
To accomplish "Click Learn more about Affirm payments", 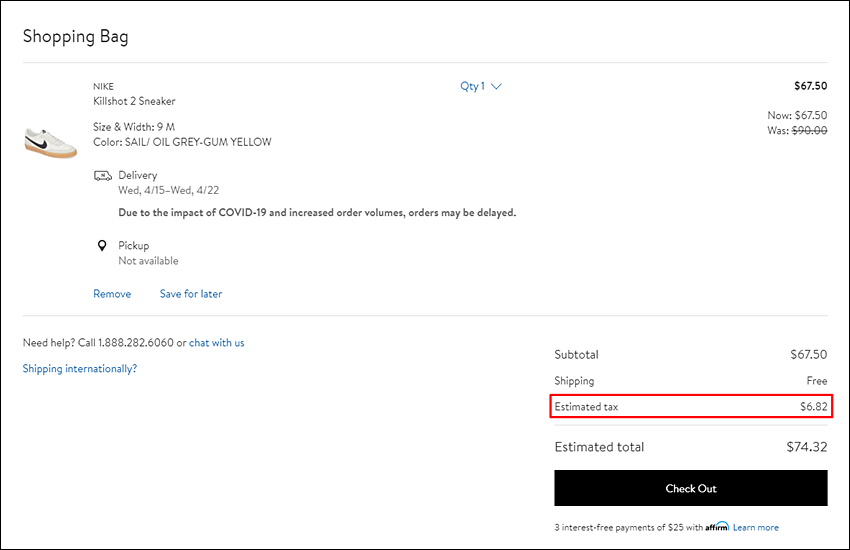I will click(x=756, y=527).
